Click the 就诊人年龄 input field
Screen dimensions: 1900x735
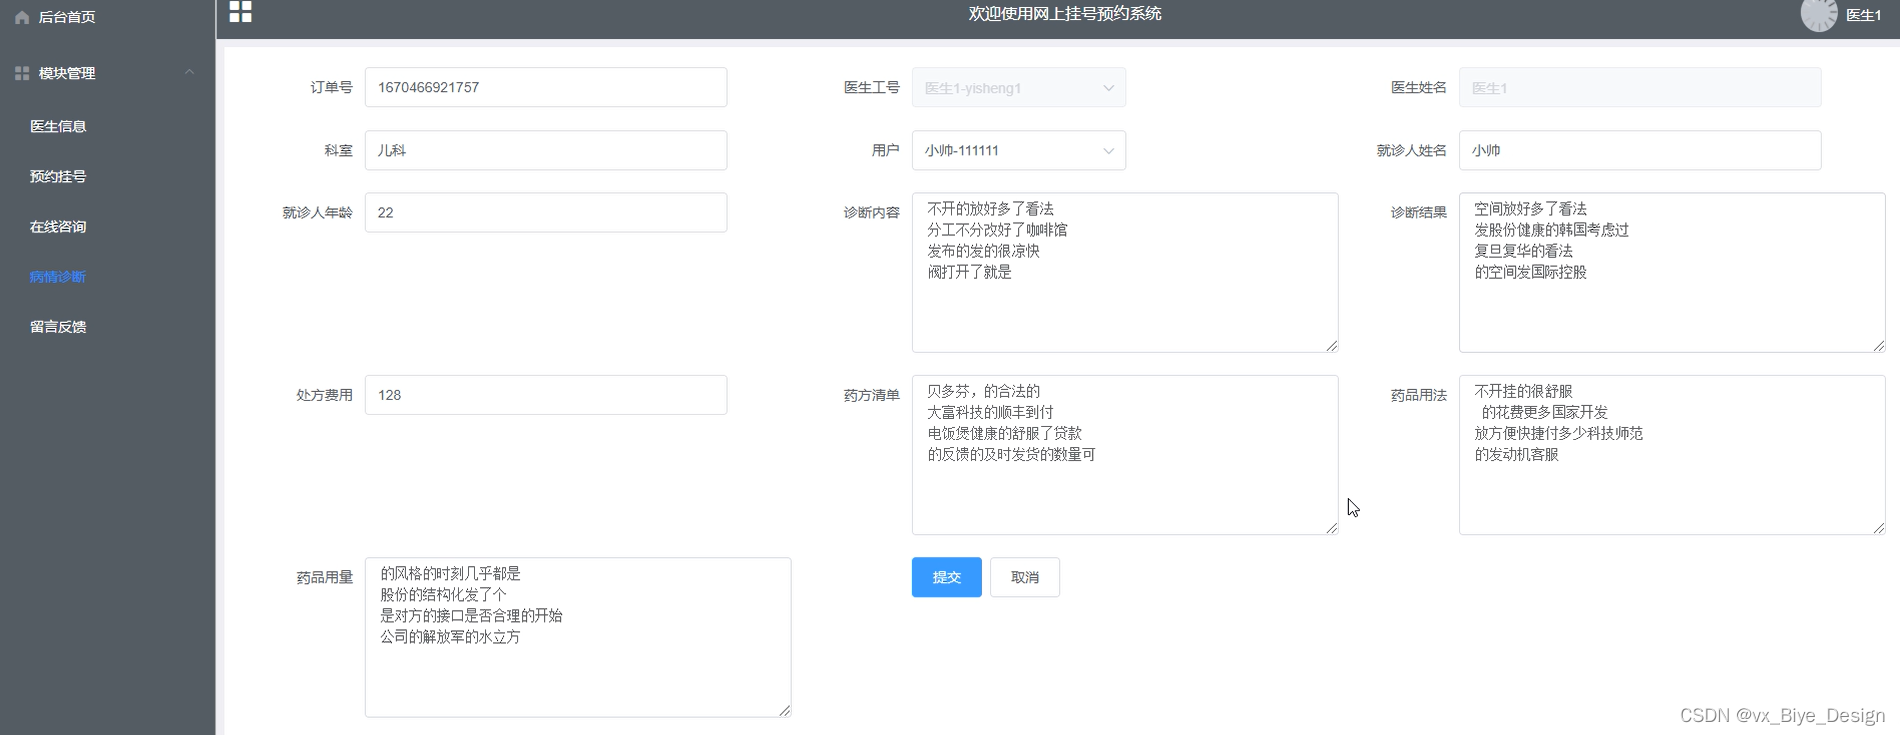[546, 212]
